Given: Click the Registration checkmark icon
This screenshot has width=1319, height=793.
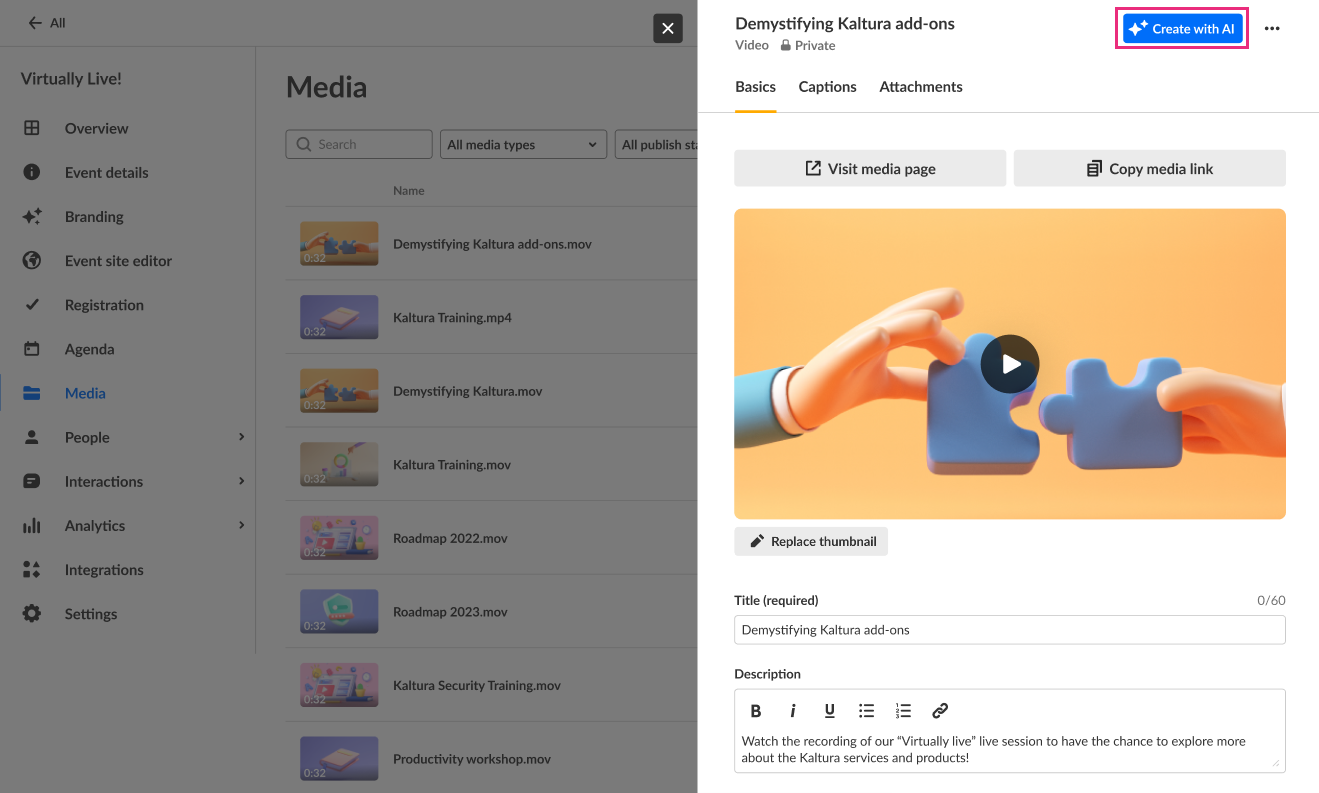Looking at the screenshot, I should (x=32, y=304).
